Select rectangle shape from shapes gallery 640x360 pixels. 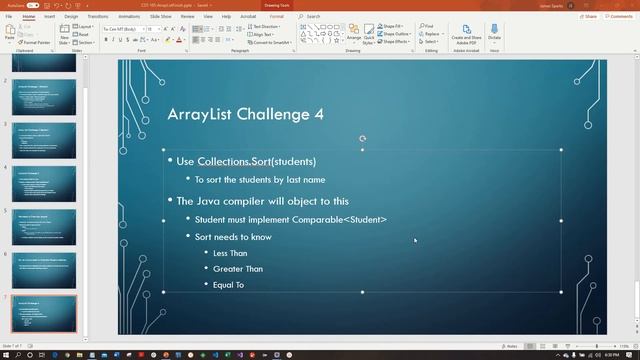point(323,27)
